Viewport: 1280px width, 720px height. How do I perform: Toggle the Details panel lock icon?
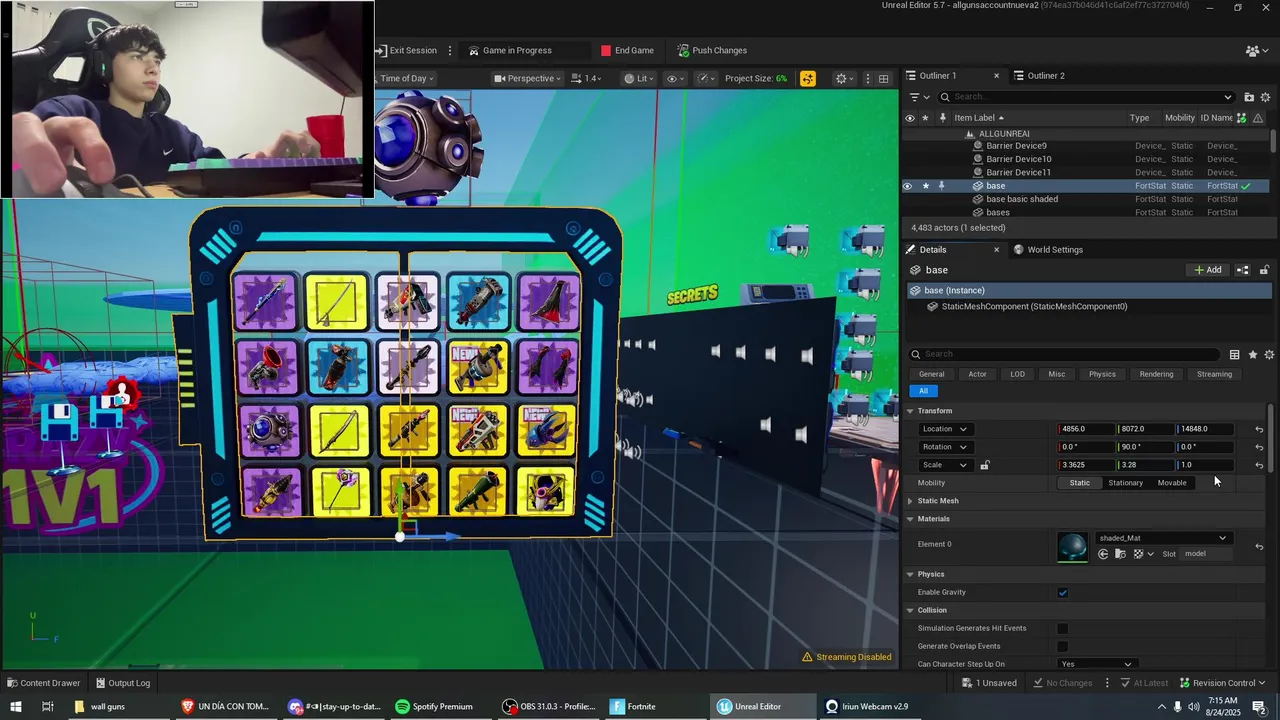pos(1264,270)
